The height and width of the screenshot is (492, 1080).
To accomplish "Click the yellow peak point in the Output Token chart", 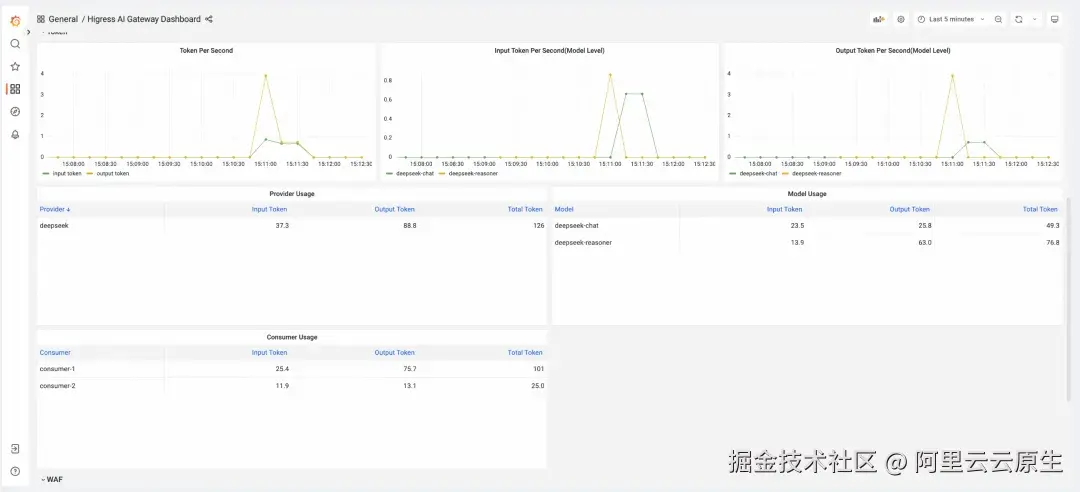I will tap(952, 76).
